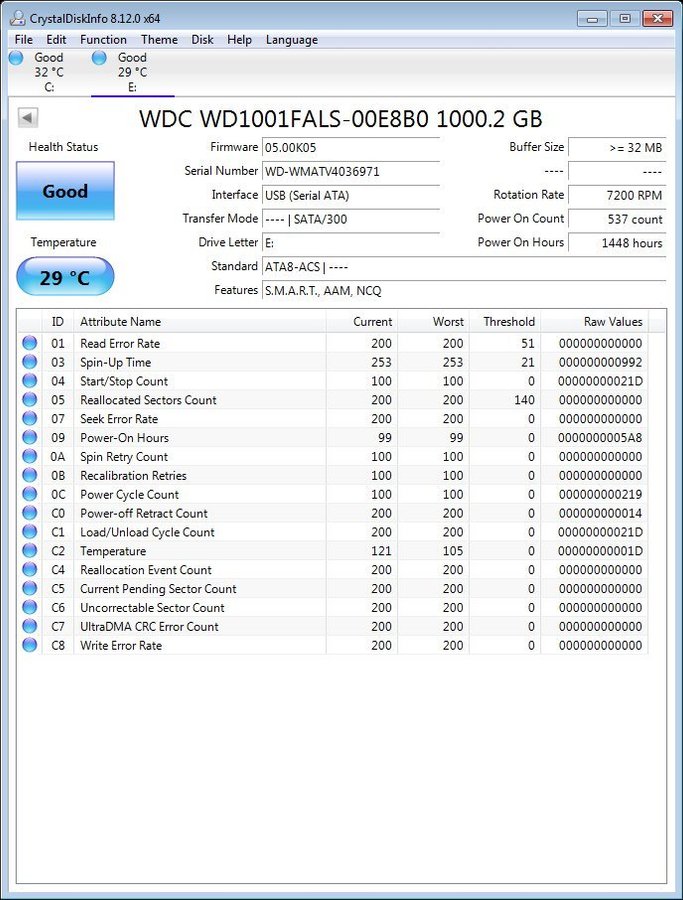Select the E: disk status icon

[x=99, y=57]
